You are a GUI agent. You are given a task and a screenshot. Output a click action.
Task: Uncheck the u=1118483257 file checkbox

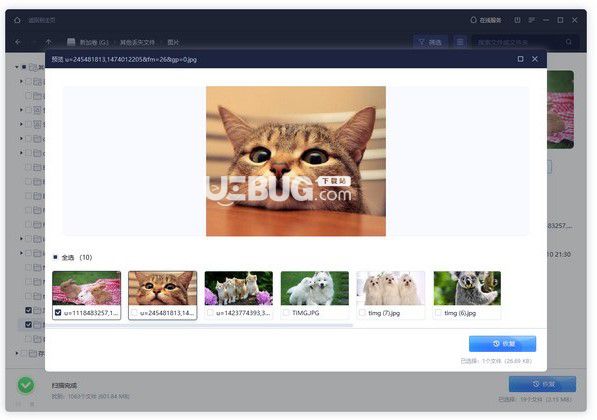(x=58, y=313)
